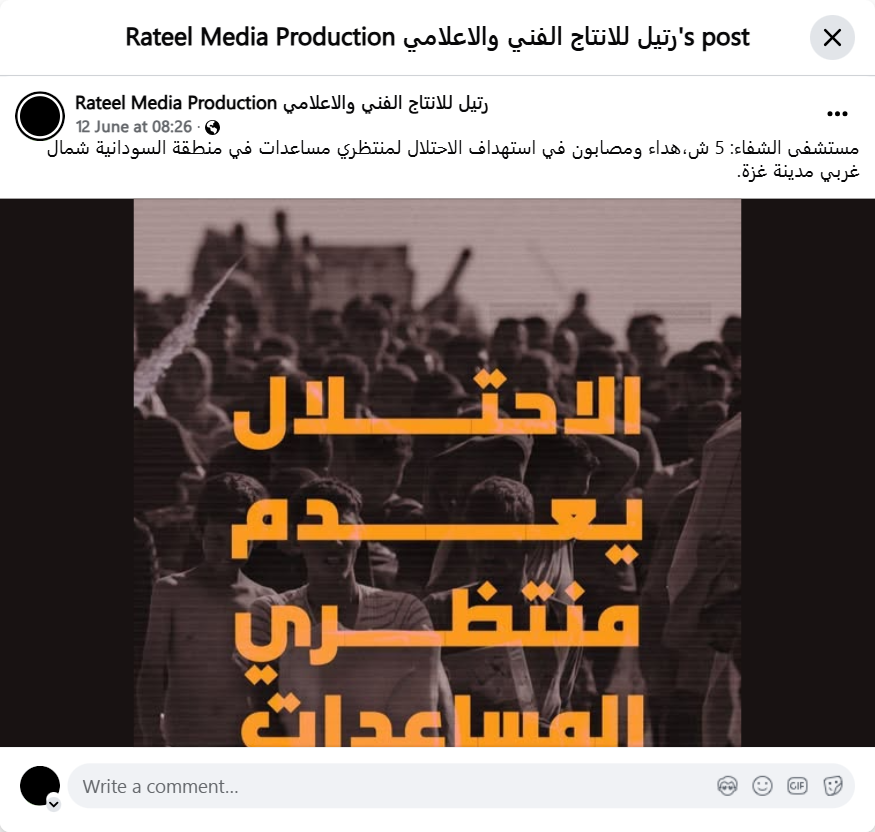
Task: Click your own comment avatar
Action: [40, 786]
